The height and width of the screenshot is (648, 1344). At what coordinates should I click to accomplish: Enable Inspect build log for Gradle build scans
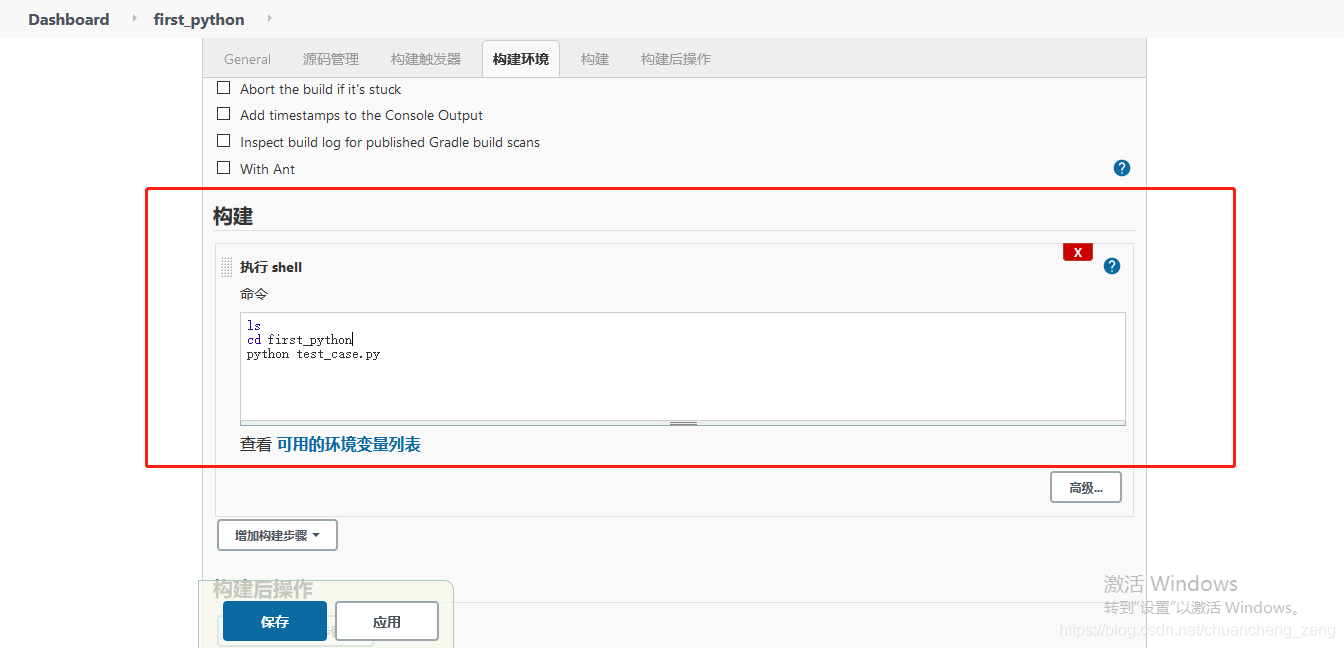(223, 141)
